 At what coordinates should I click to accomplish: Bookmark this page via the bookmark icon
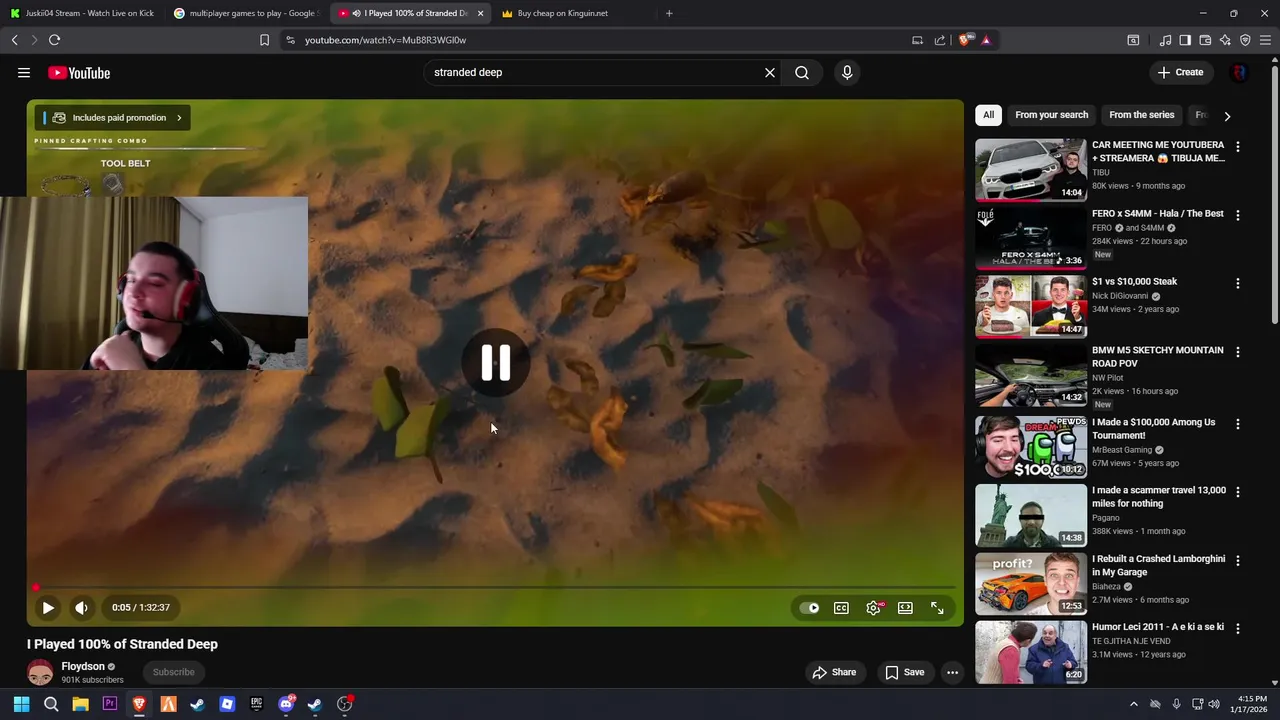coord(264,40)
